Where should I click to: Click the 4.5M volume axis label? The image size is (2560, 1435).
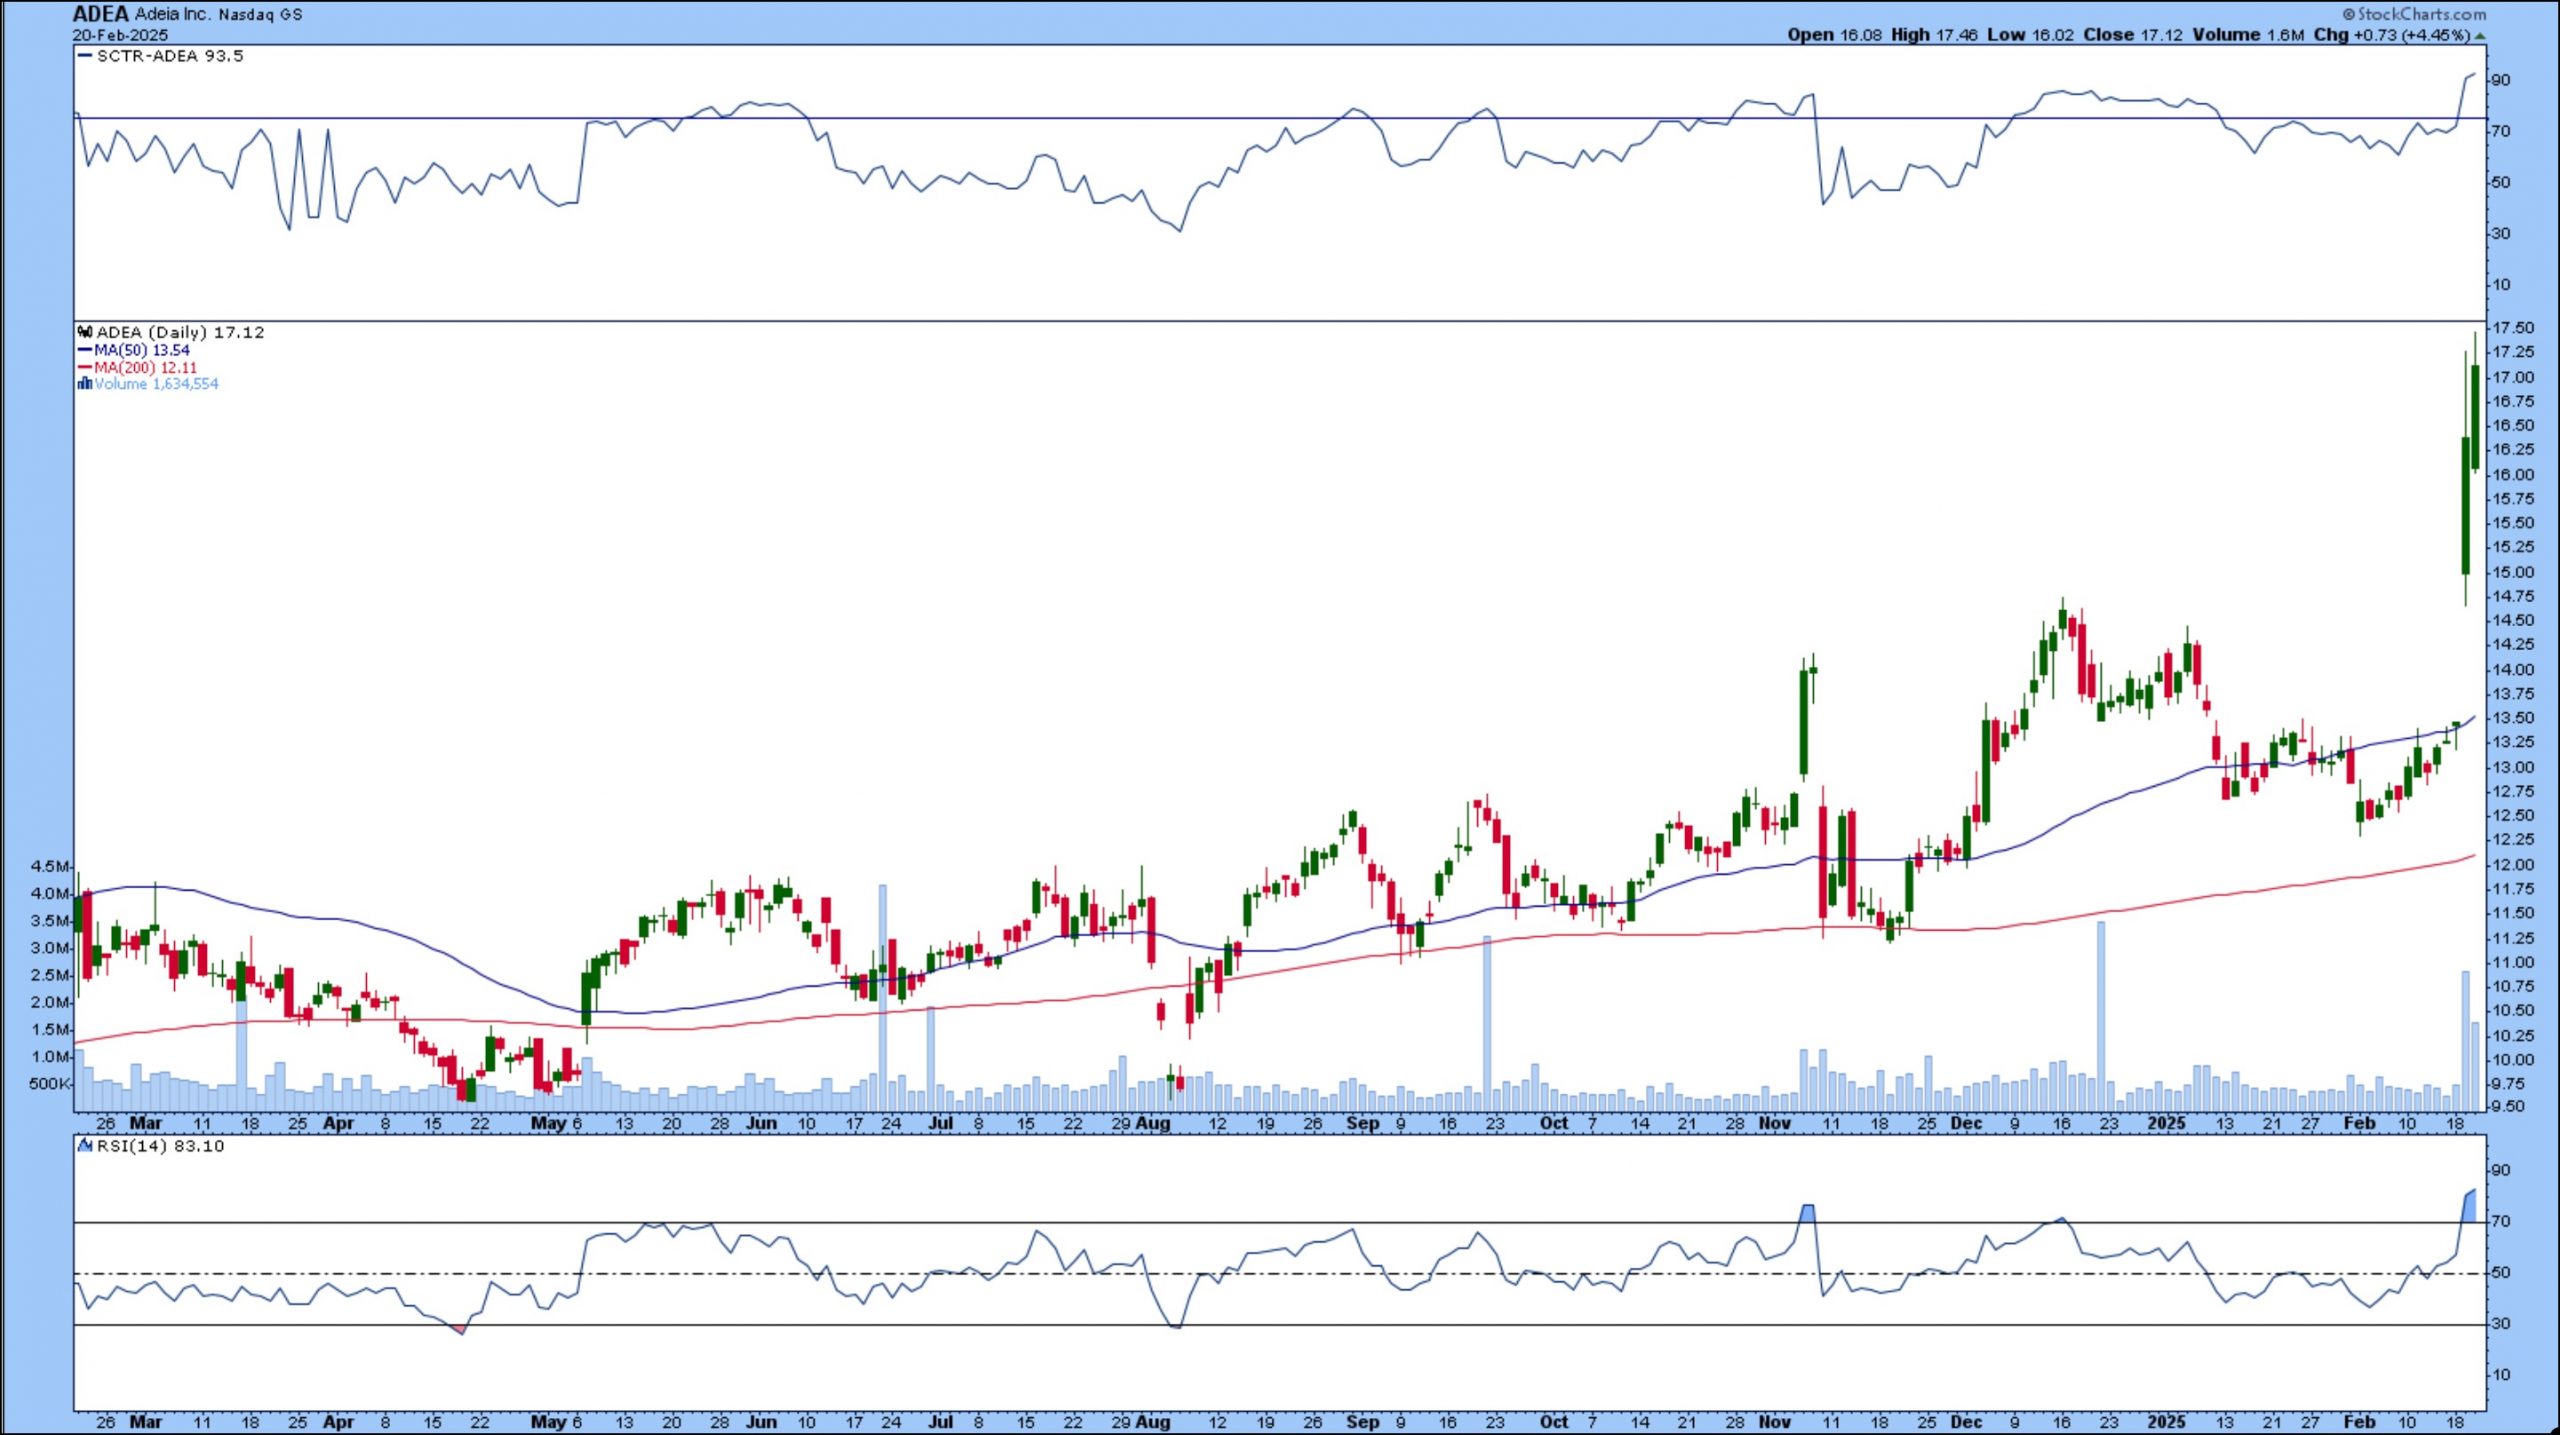[50, 866]
